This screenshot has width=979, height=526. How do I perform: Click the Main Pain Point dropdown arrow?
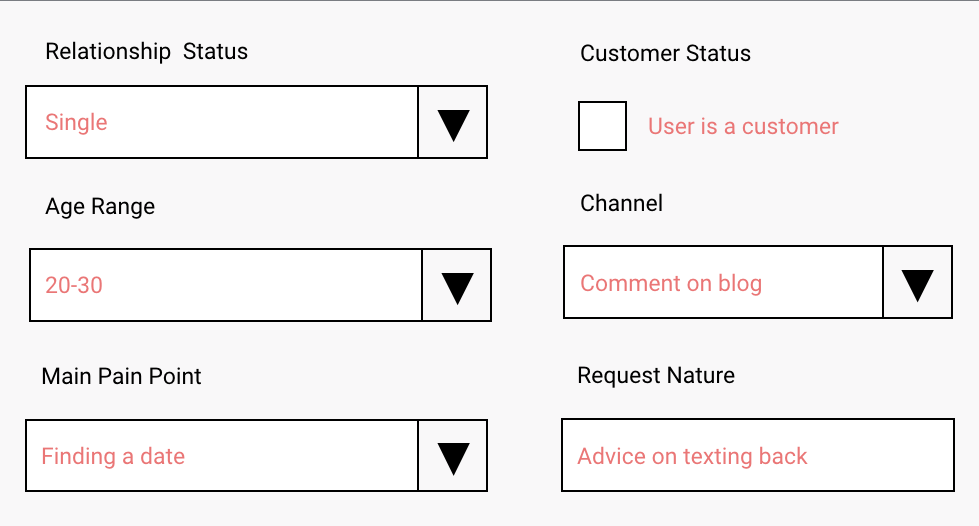point(453,457)
